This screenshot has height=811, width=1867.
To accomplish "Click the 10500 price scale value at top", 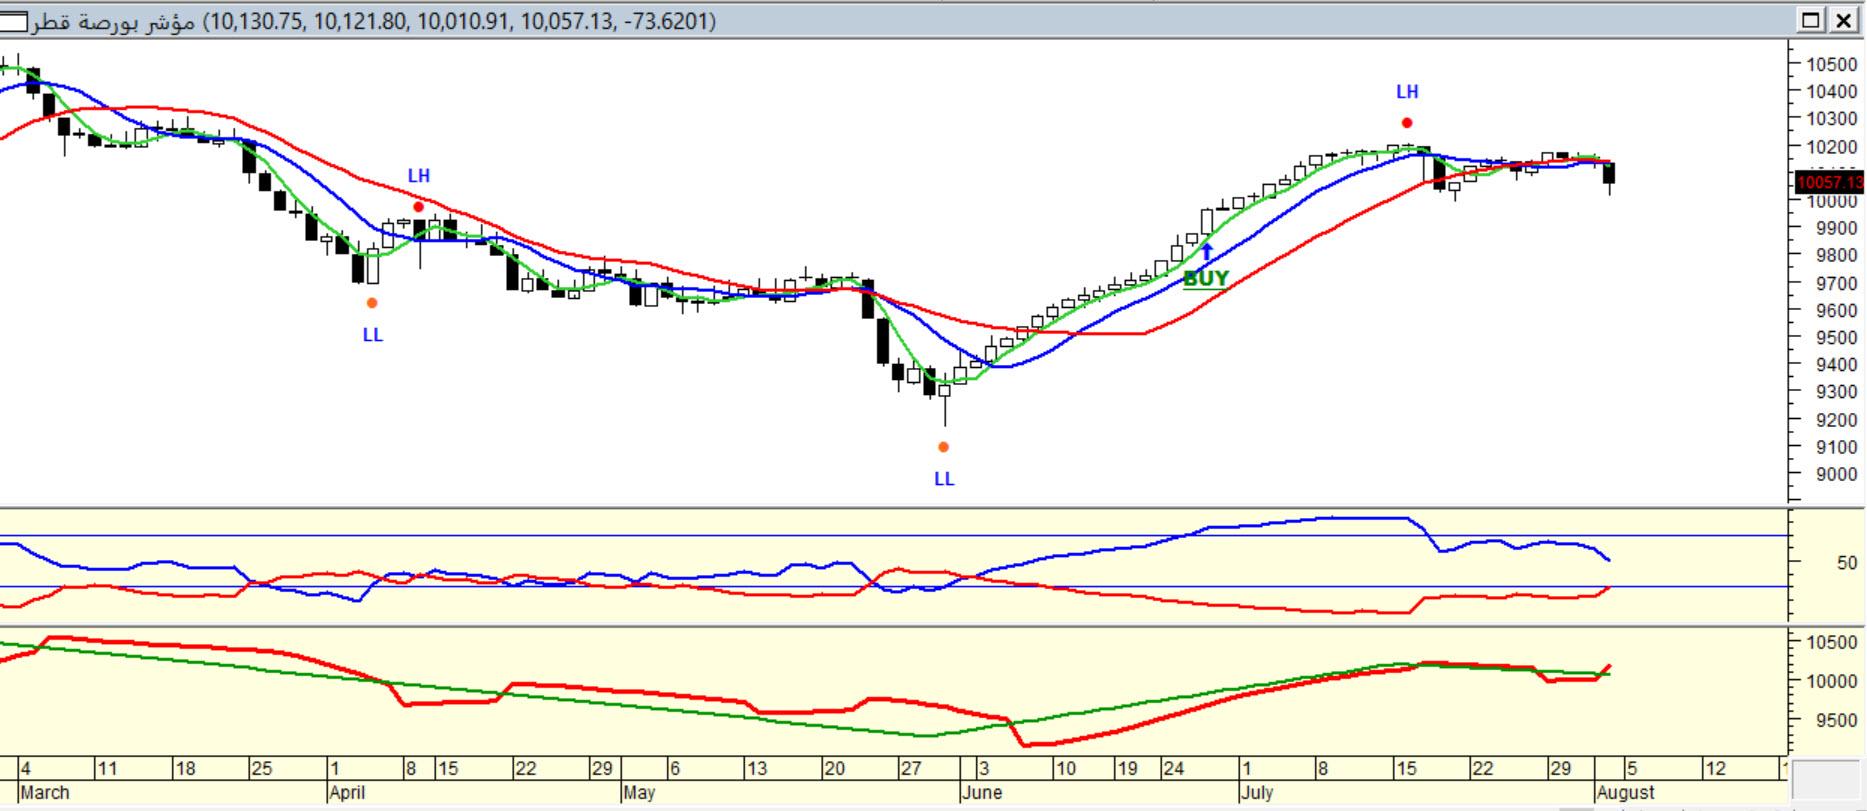I will click(x=1831, y=64).
